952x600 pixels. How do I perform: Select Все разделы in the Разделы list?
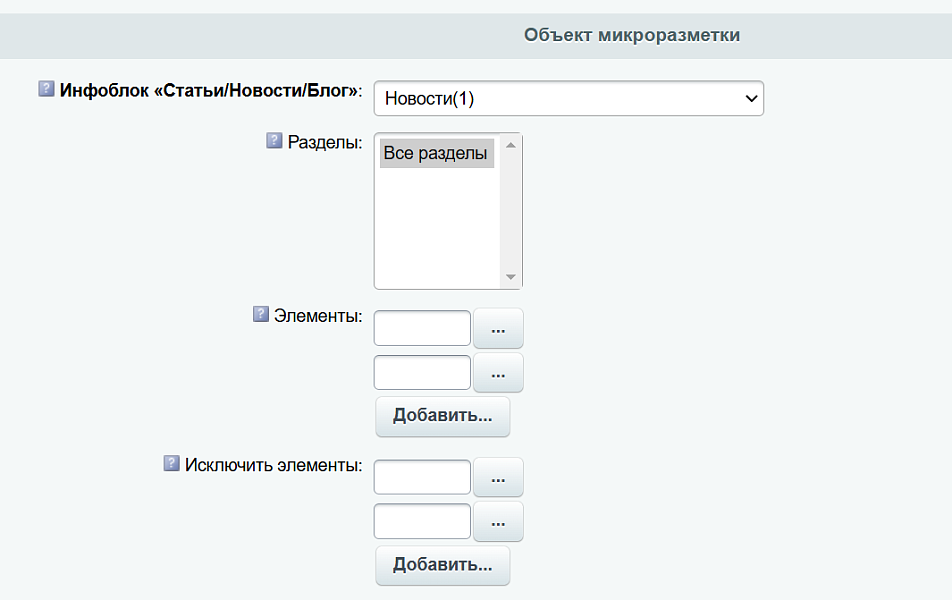coord(437,152)
